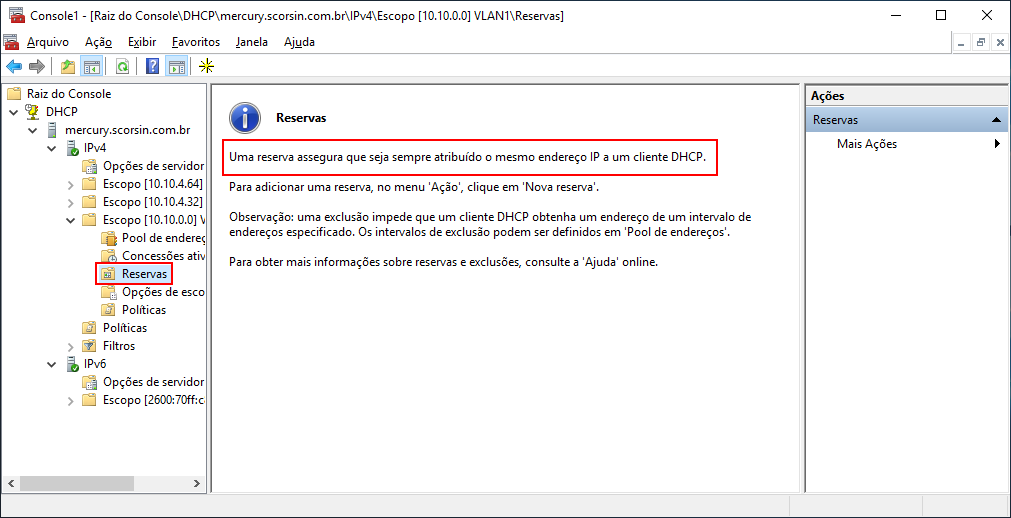
Task: Minimize the inner MDI console window
Action: coord(961,43)
